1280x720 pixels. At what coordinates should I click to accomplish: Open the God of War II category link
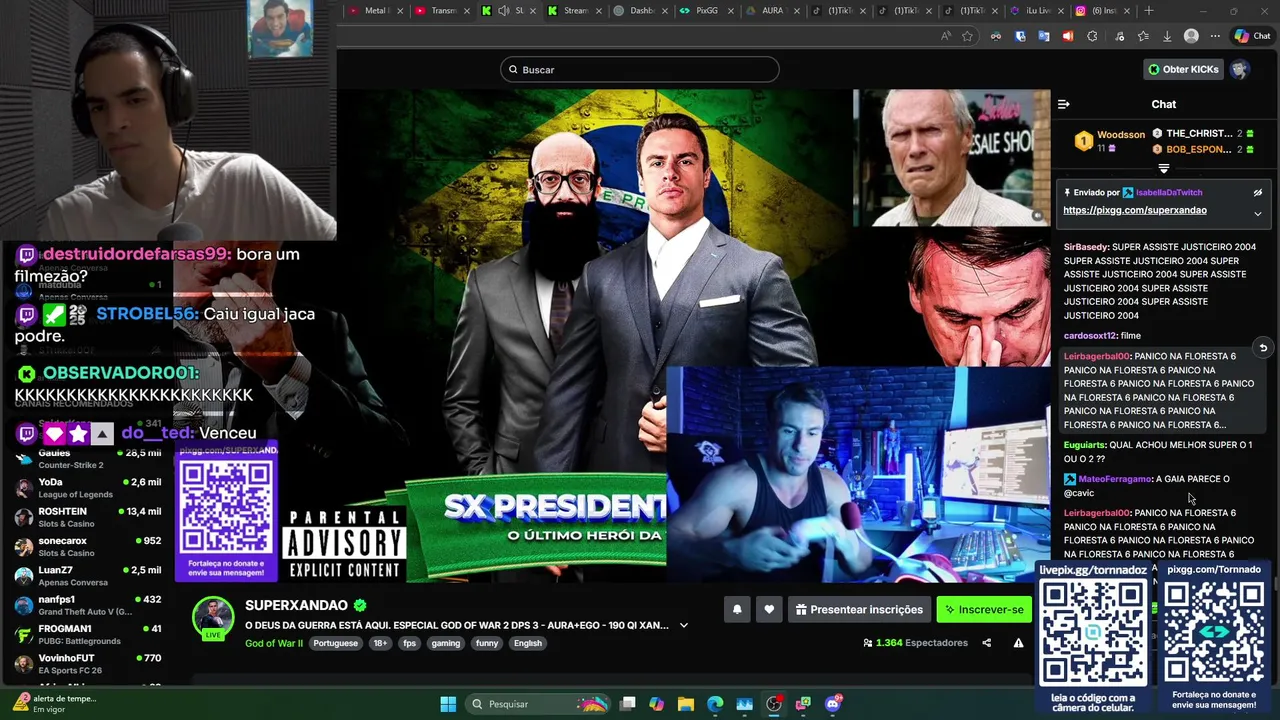coord(273,643)
